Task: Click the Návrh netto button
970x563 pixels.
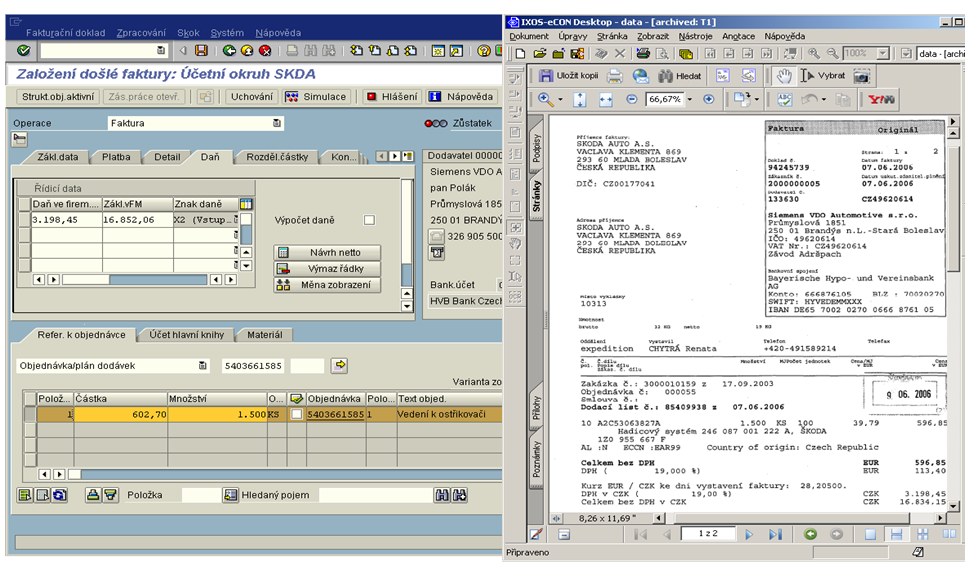Action: click(327, 252)
